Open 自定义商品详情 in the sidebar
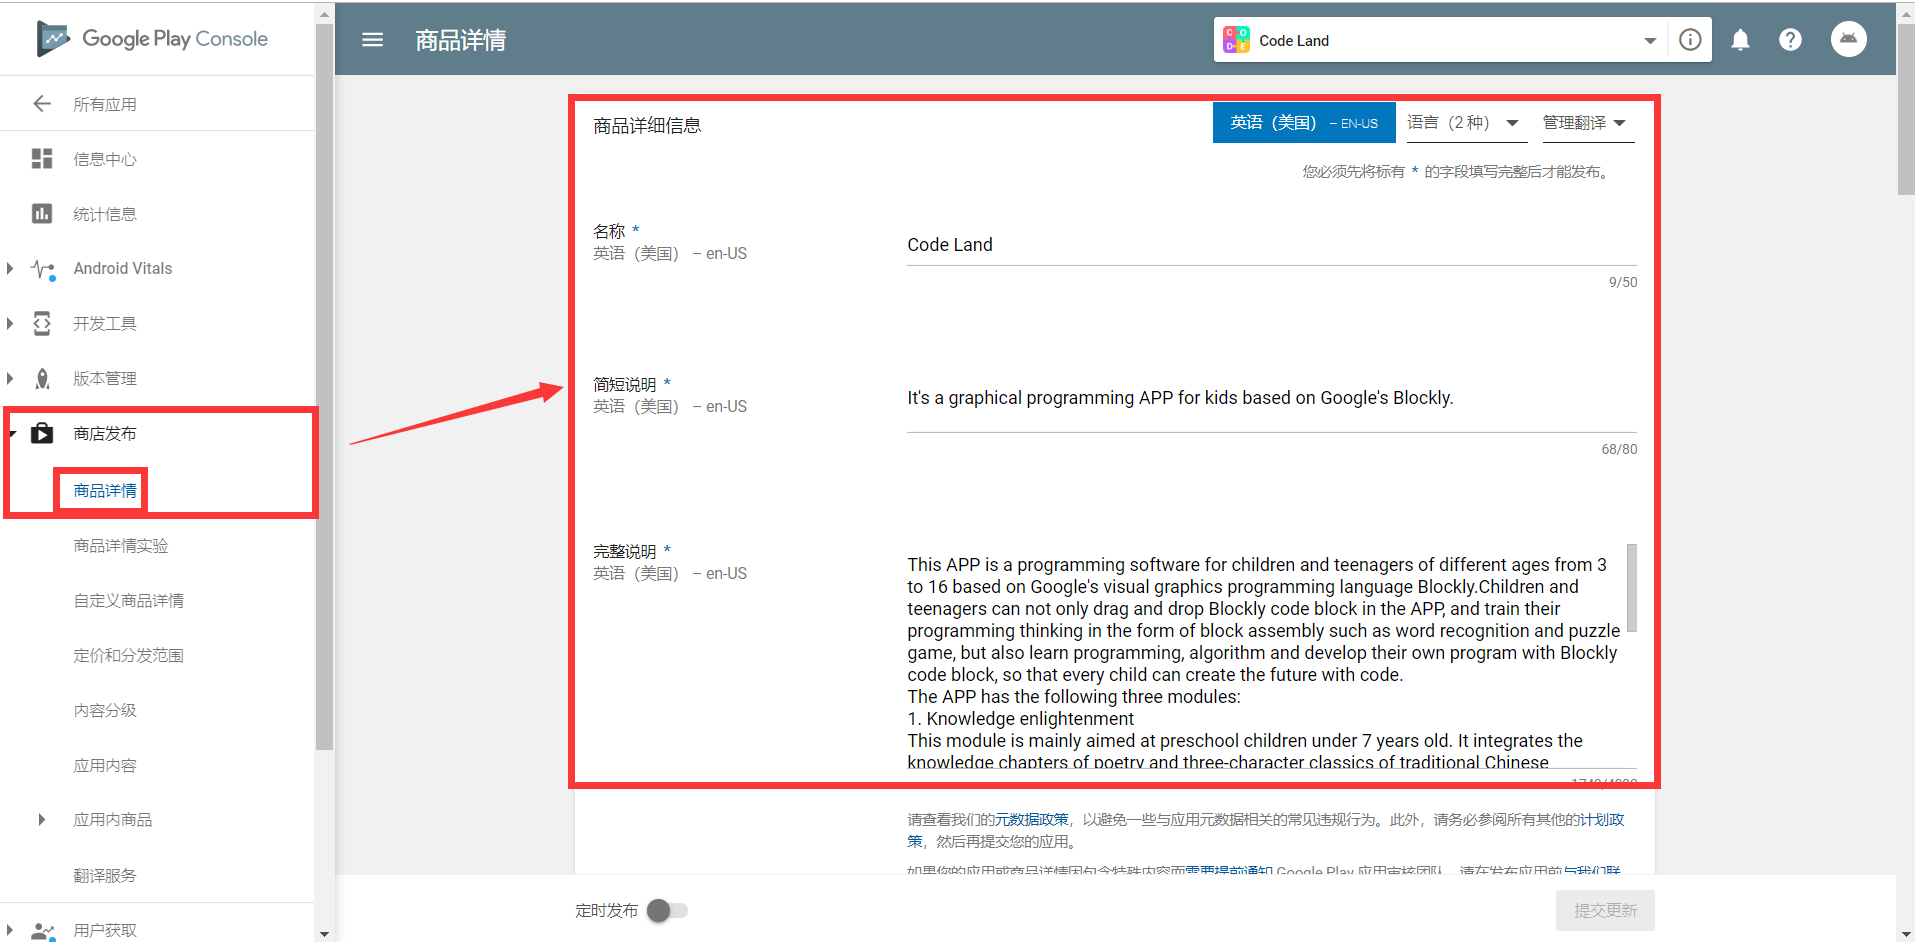Viewport: 1915px width, 942px height. click(129, 600)
